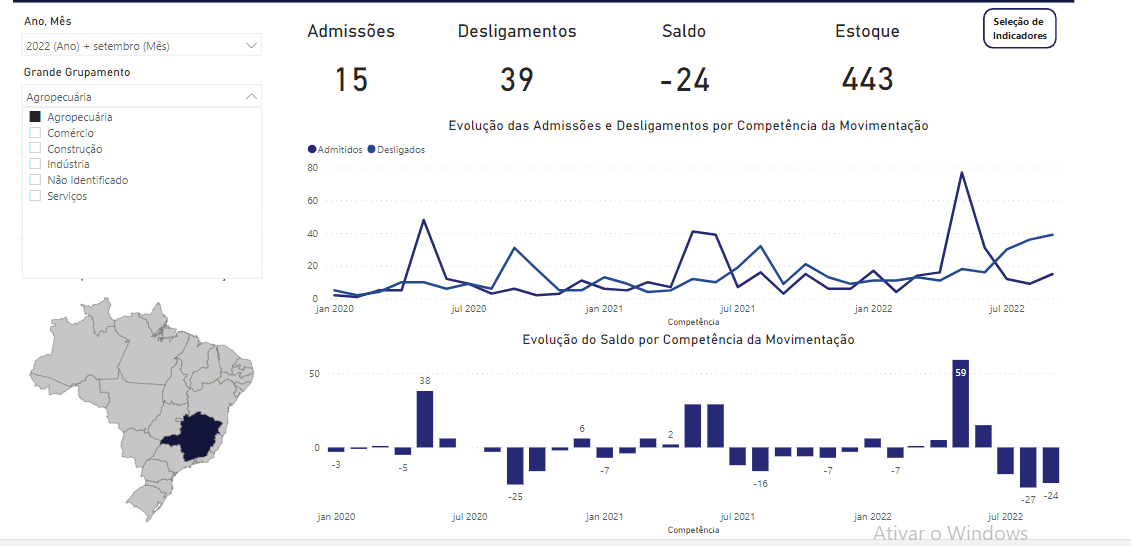Click the last bar labeled -24
The width and height of the screenshot is (1131, 546).
pos(1050,465)
